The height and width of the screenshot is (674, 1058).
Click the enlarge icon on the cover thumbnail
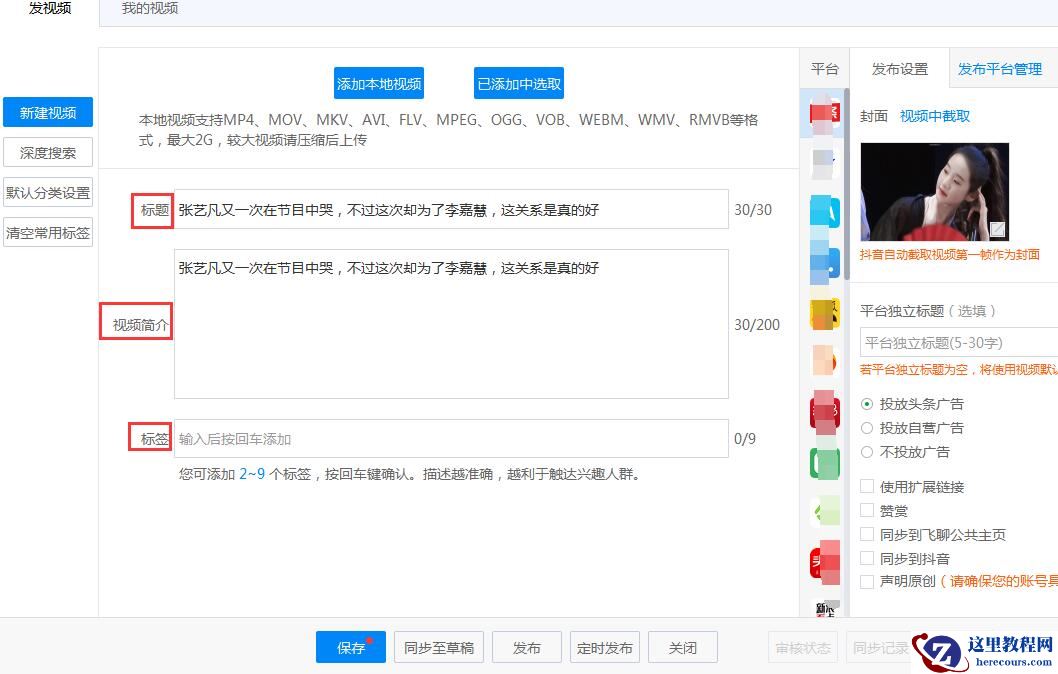pos(997,230)
